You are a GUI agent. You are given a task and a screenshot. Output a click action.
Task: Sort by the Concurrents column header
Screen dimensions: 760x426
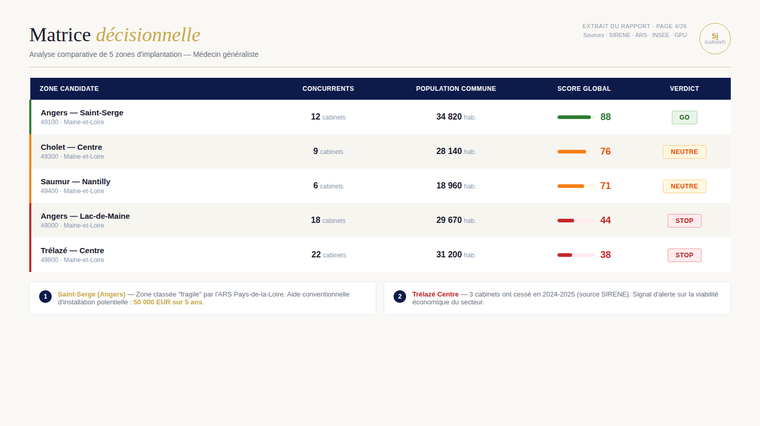tap(328, 89)
